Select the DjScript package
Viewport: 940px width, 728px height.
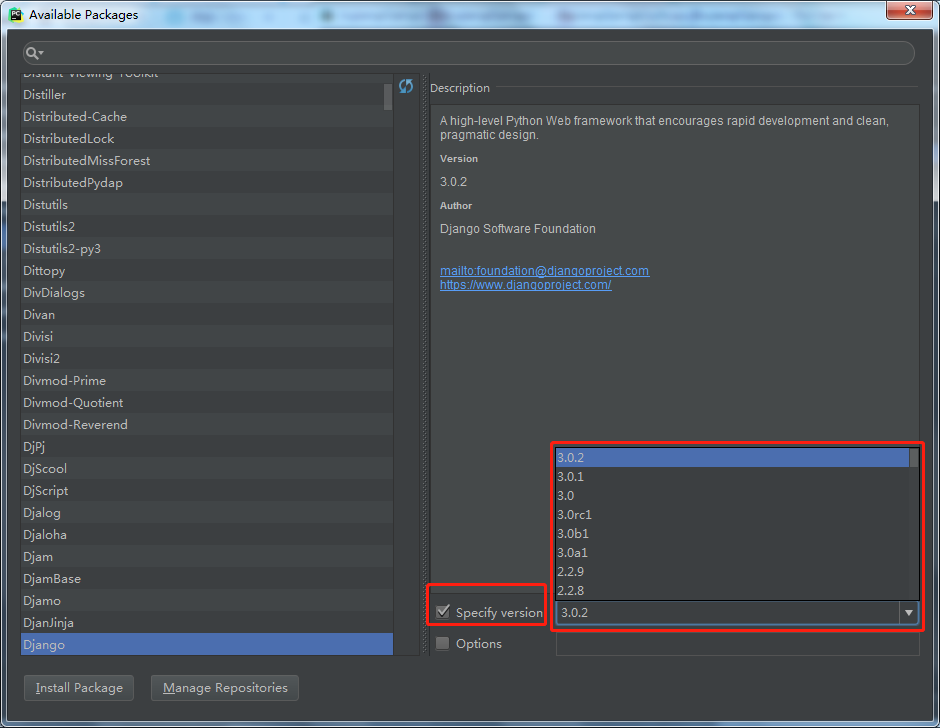point(207,491)
